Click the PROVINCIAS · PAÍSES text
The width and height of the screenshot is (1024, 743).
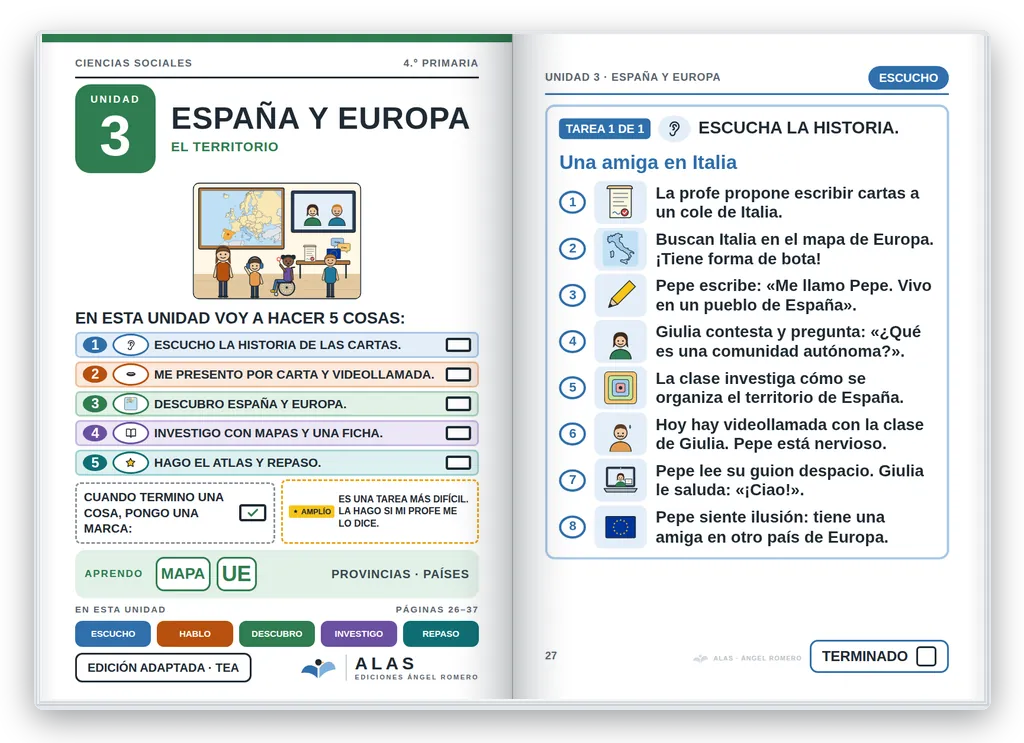(400, 574)
